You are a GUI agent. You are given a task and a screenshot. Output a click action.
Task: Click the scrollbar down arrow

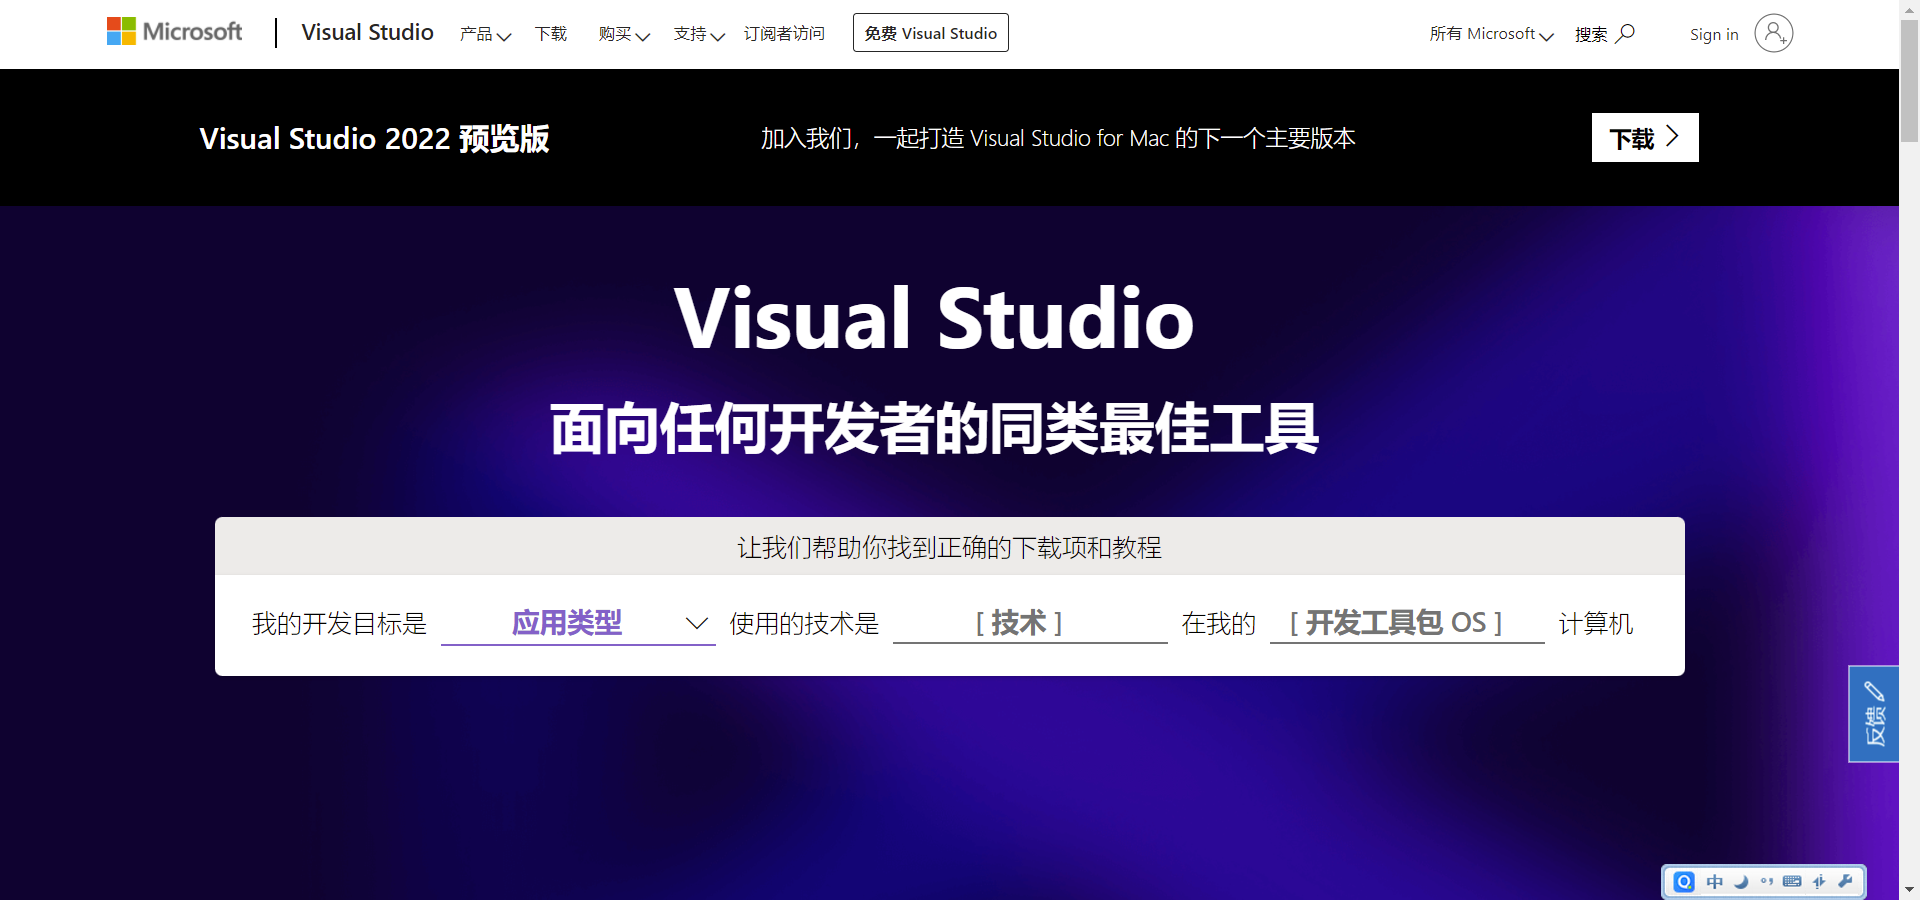click(x=1910, y=889)
